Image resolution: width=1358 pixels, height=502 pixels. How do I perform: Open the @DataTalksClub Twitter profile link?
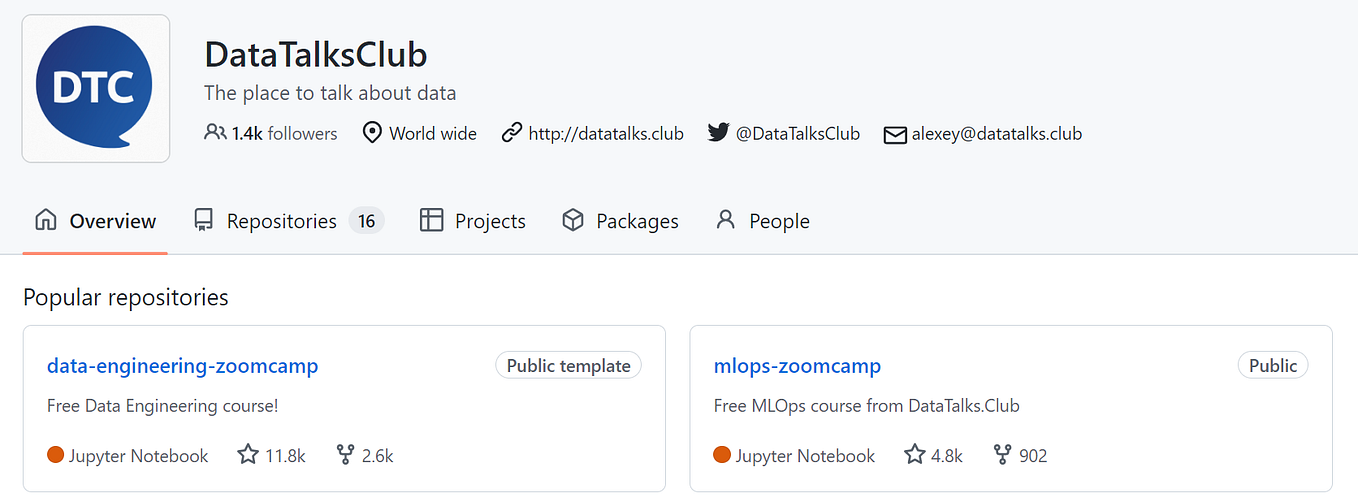(x=797, y=133)
